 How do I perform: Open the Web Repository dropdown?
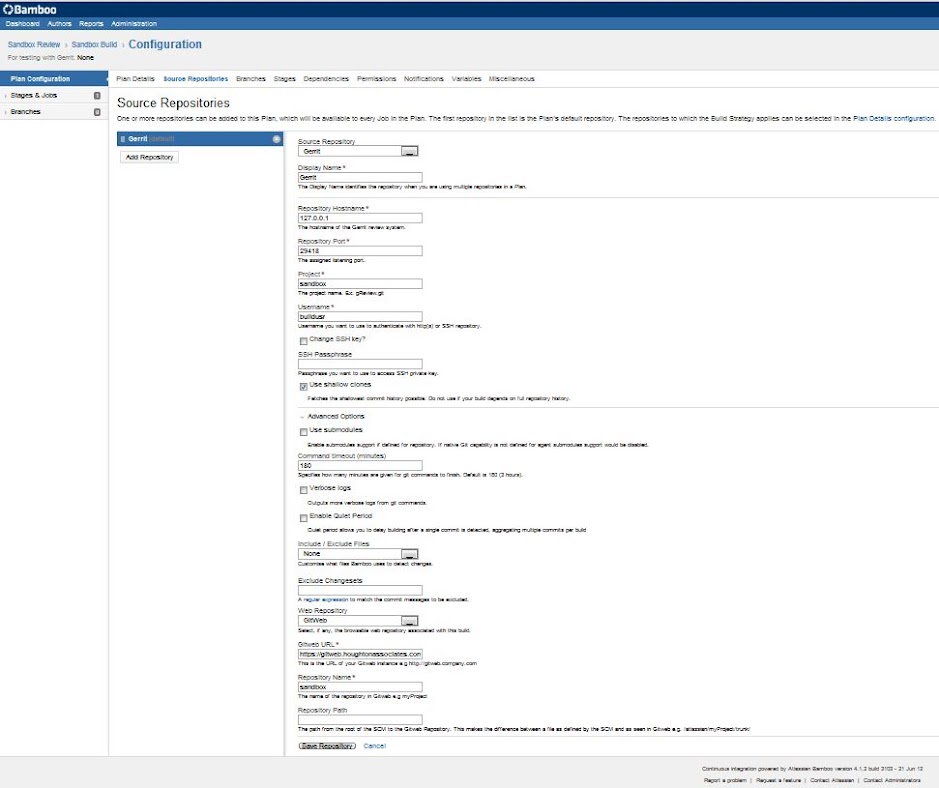pyautogui.click(x=358, y=621)
